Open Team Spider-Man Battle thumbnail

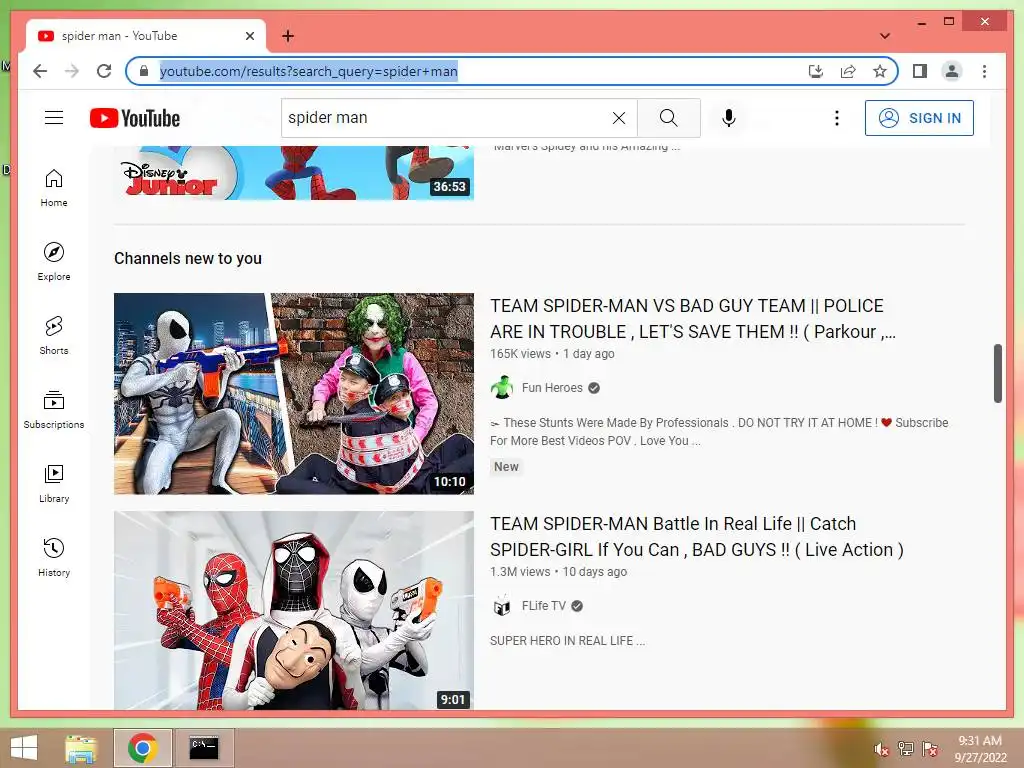tap(294, 611)
